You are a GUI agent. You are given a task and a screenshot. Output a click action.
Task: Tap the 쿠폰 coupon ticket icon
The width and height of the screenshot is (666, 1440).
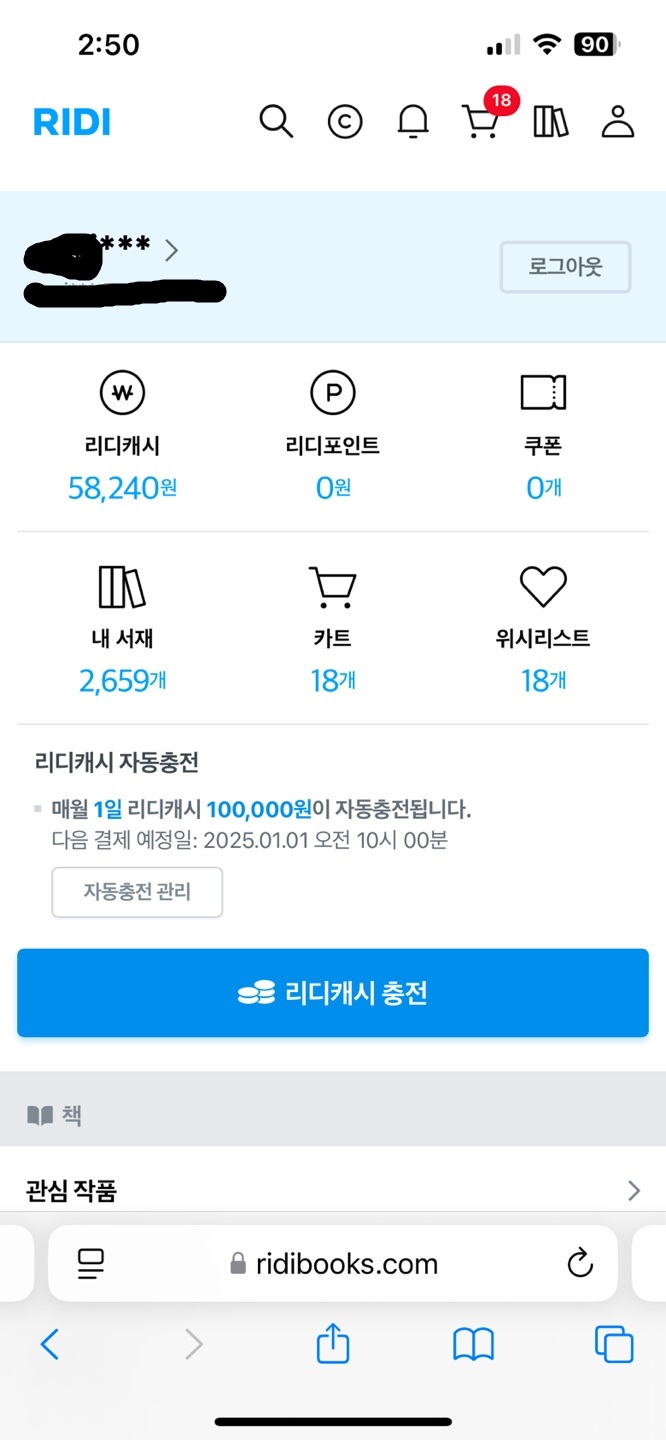tap(543, 393)
